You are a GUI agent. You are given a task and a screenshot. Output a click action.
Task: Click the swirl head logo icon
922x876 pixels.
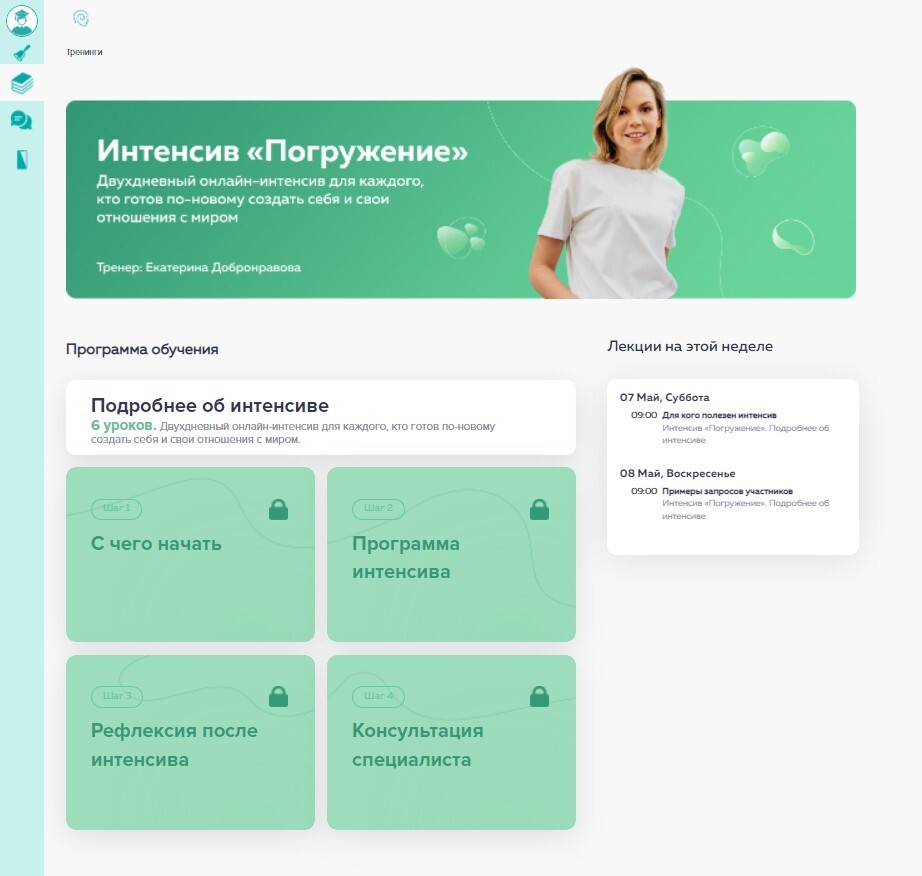pyautogui.click(x=81, y=18)
